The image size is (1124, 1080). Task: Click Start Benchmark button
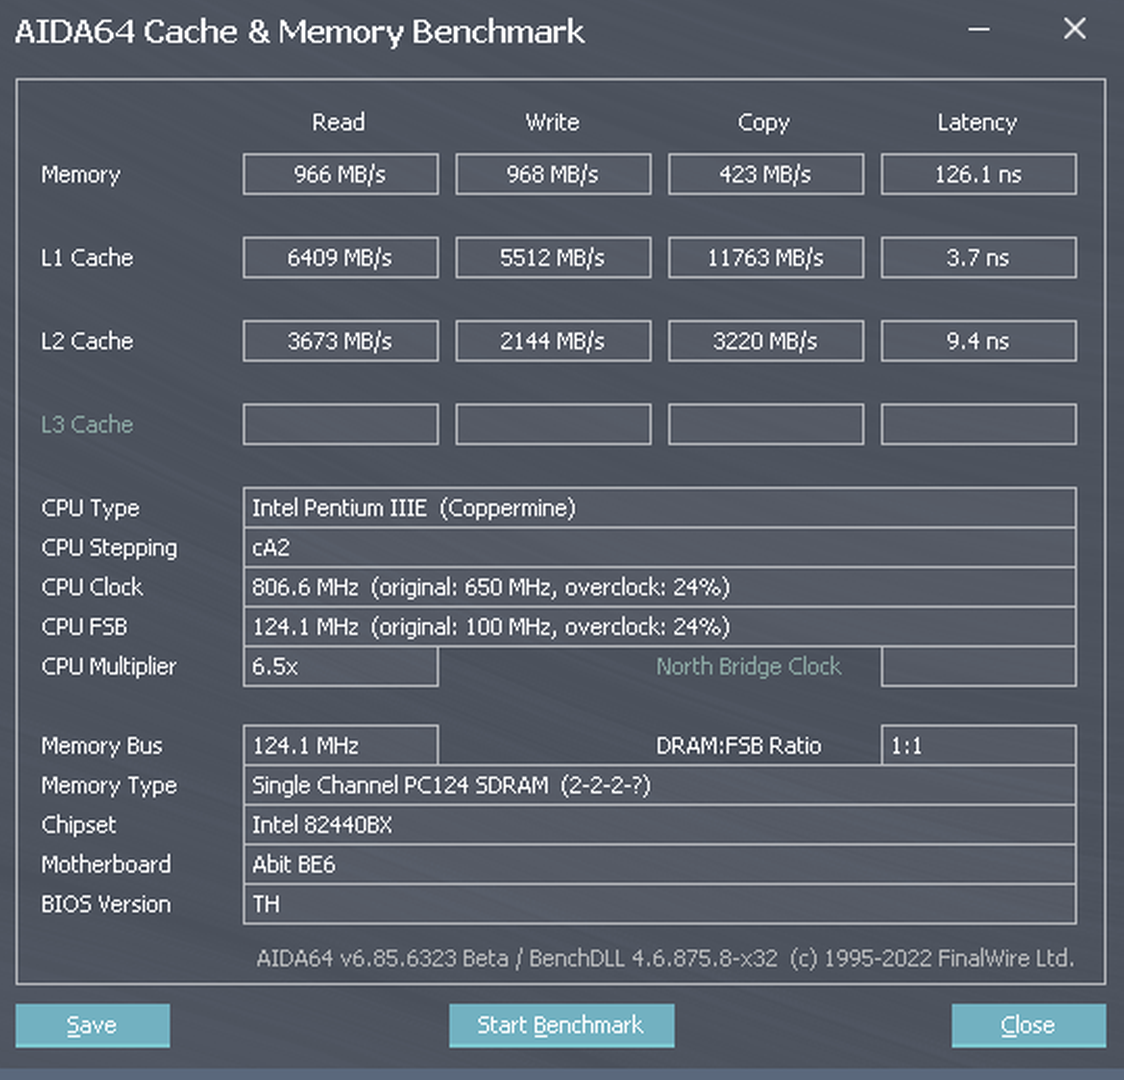(x=561, y=1025)
